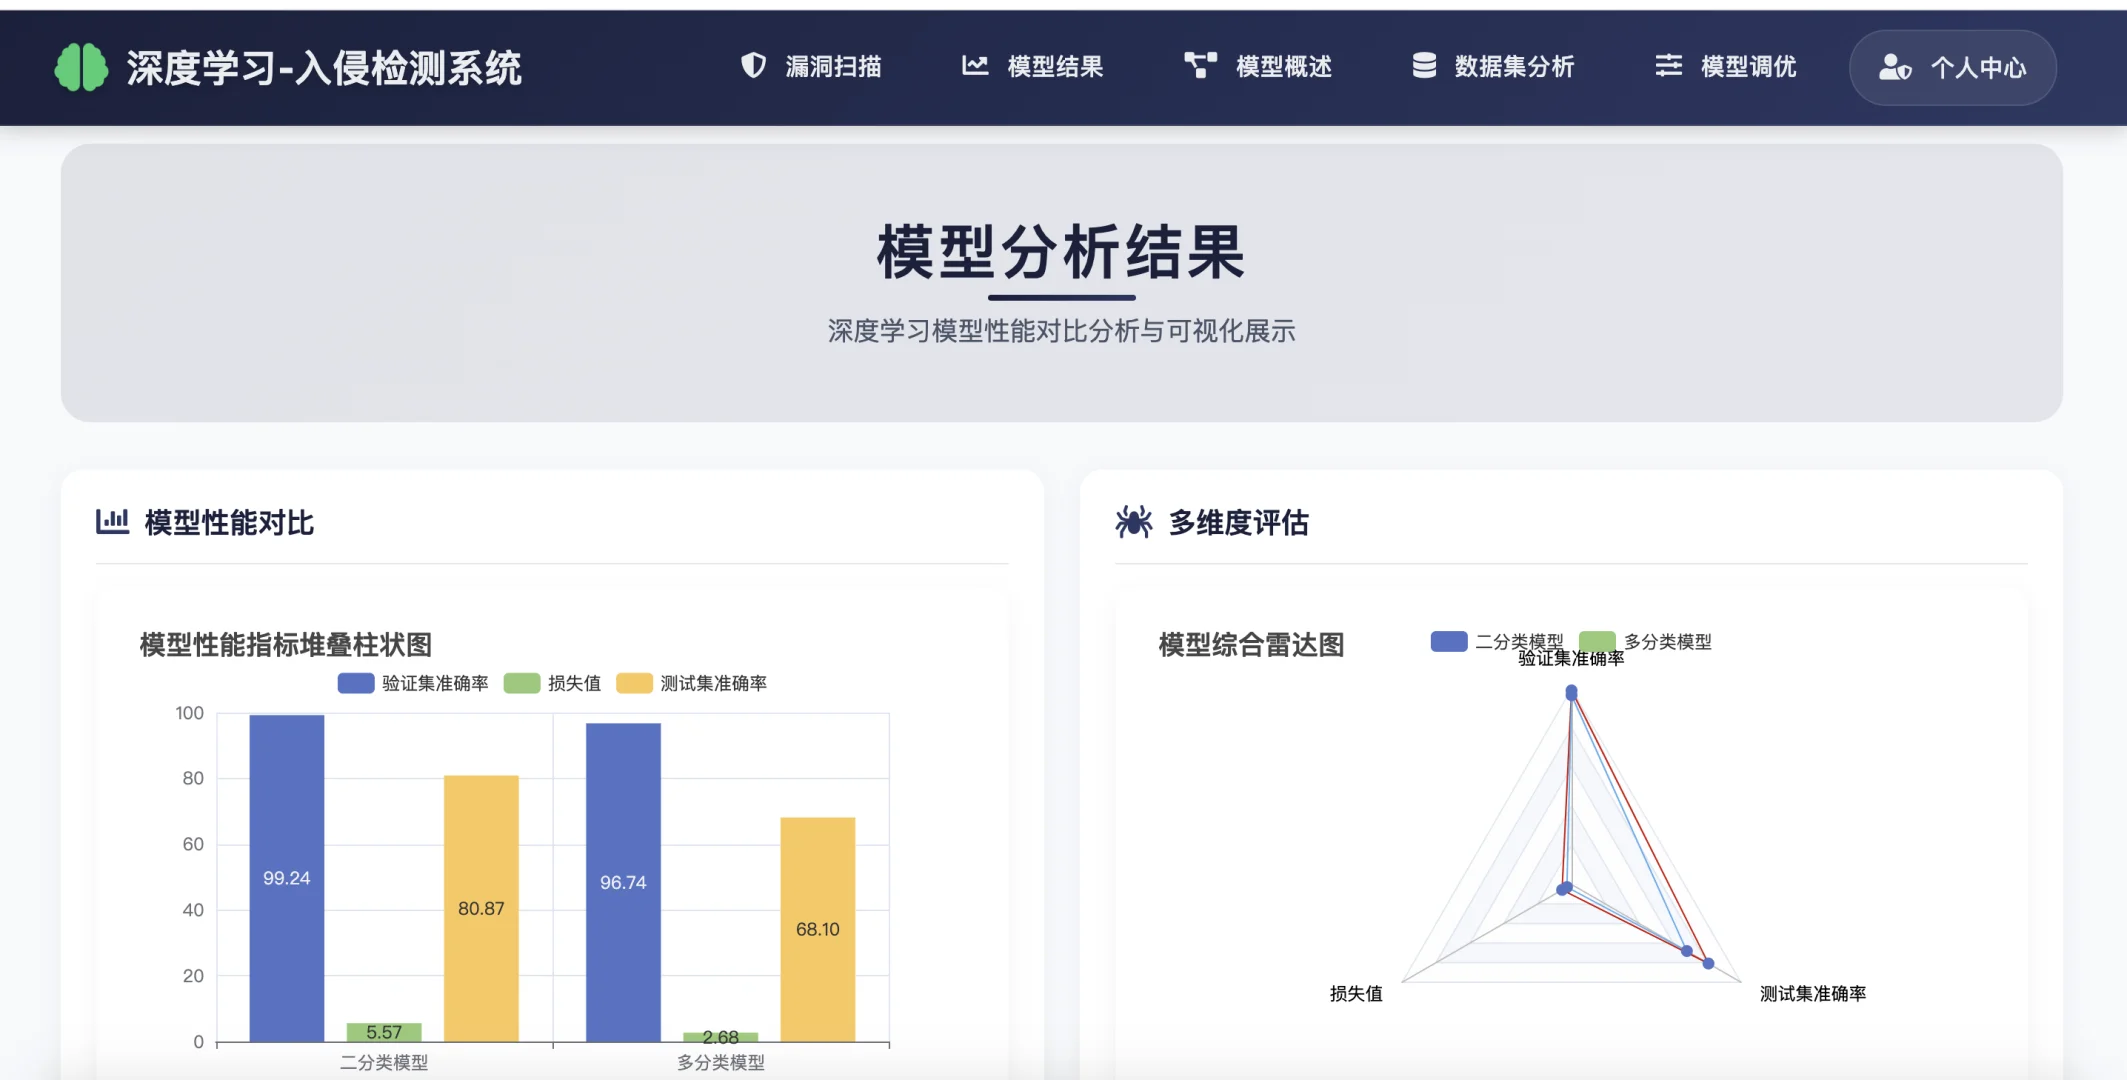Select the shield icon beside 漏洞扫描

coord(752,66)
